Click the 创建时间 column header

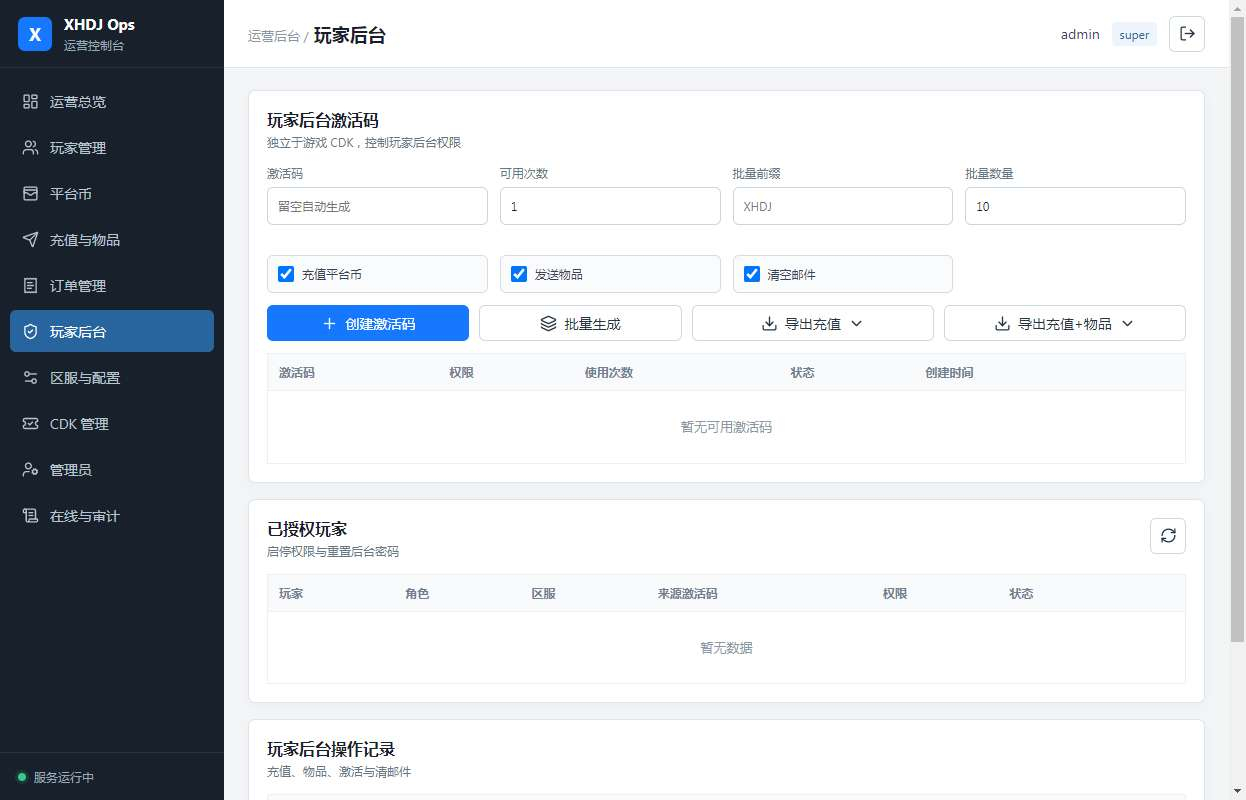point(949,373)
